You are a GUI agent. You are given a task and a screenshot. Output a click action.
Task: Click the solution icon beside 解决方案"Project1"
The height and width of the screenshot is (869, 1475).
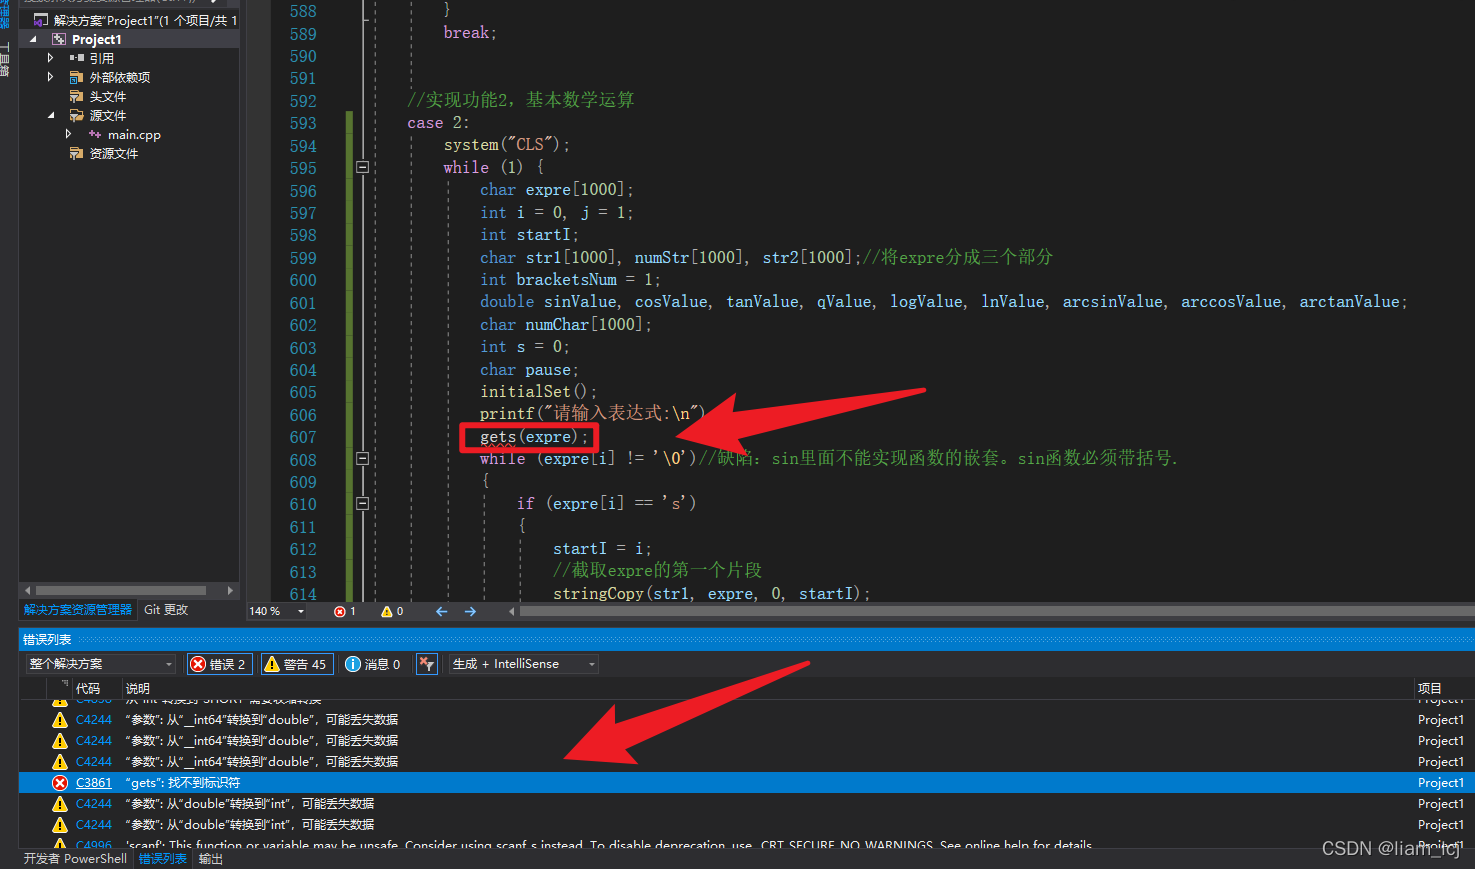tap(41, 20)
